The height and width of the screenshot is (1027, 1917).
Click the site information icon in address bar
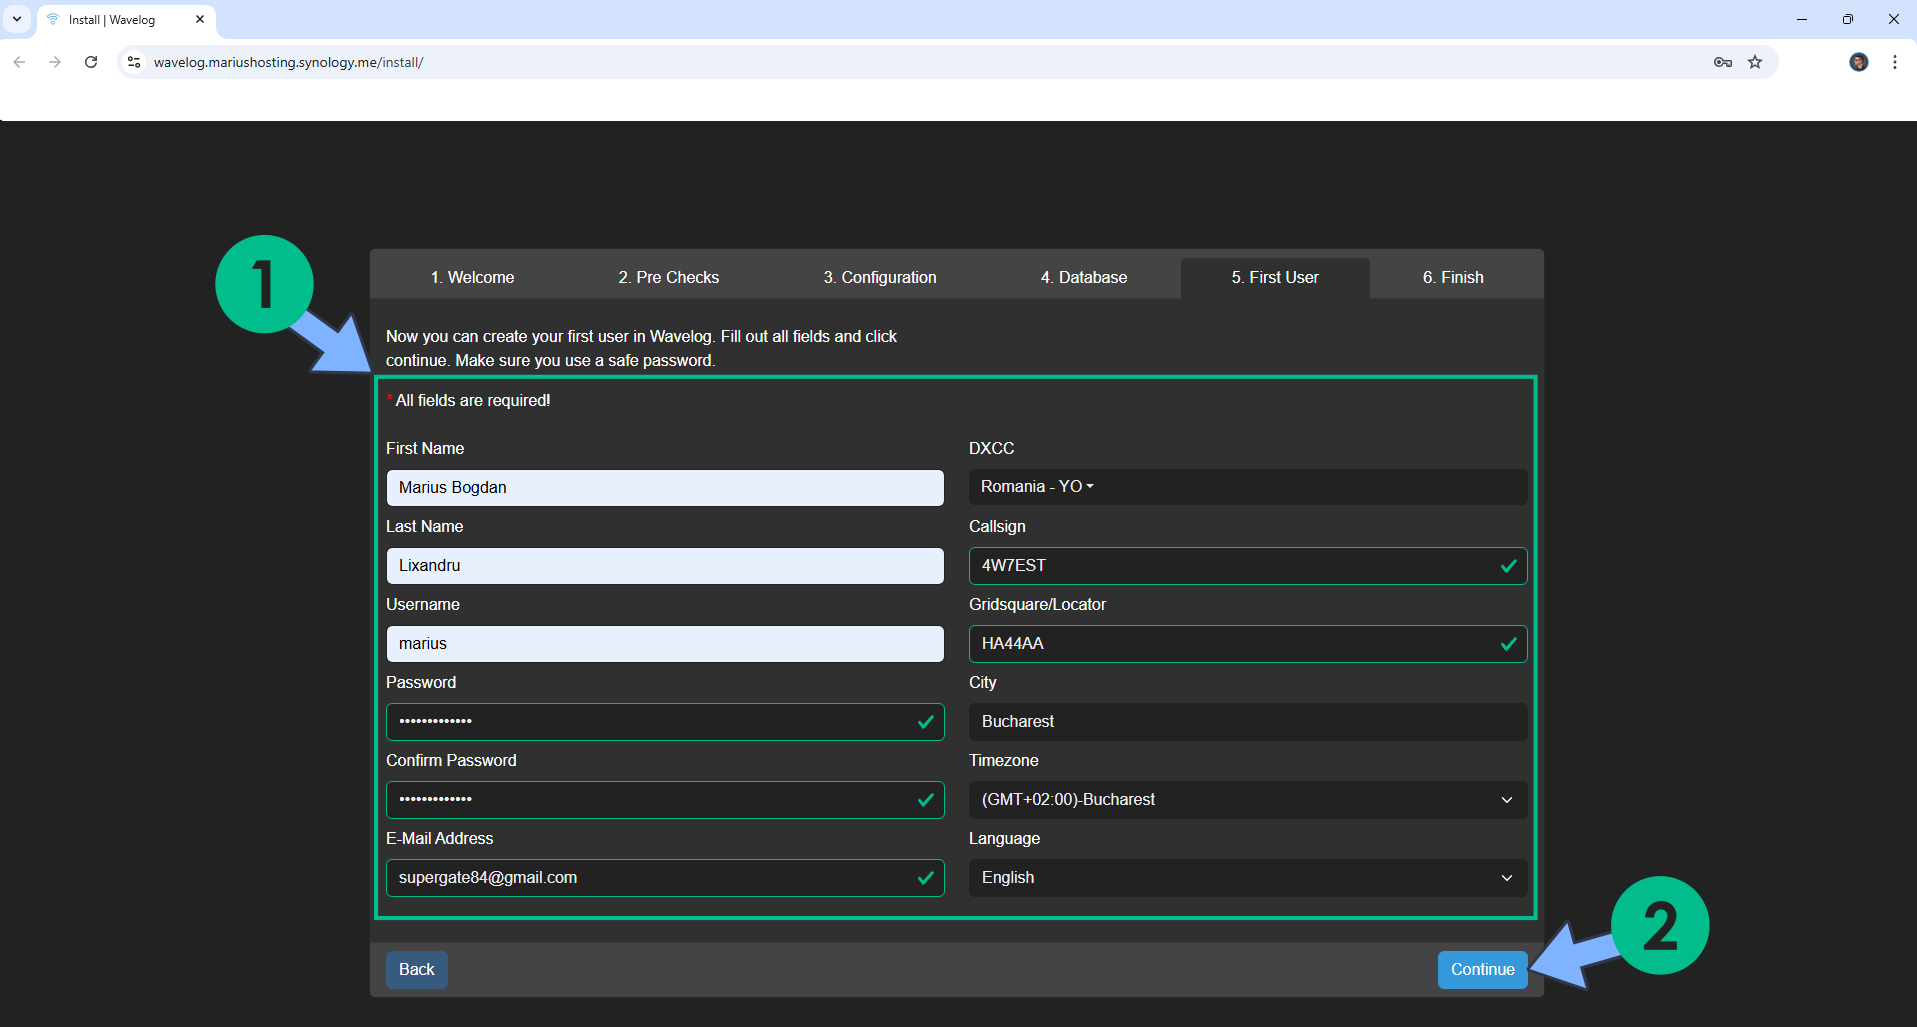[133, 61]
